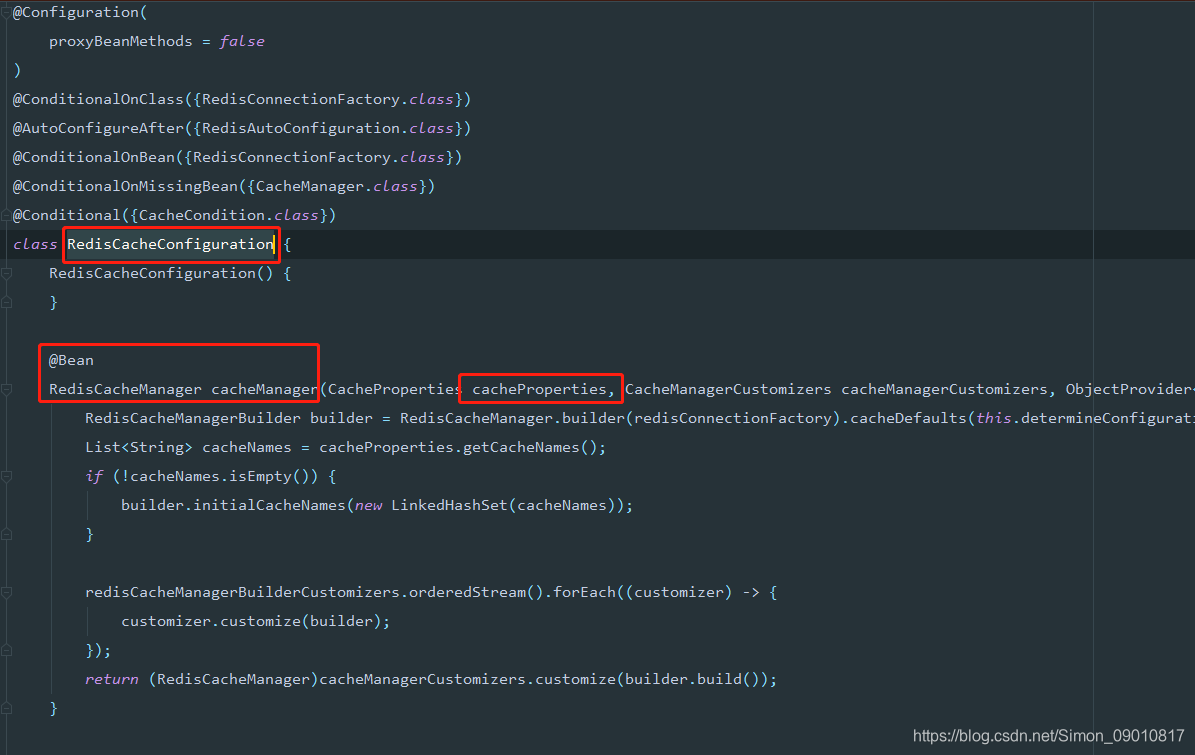
Task: Click the 'new' keyword before LinkedHashSet
Action: (368, 505)
